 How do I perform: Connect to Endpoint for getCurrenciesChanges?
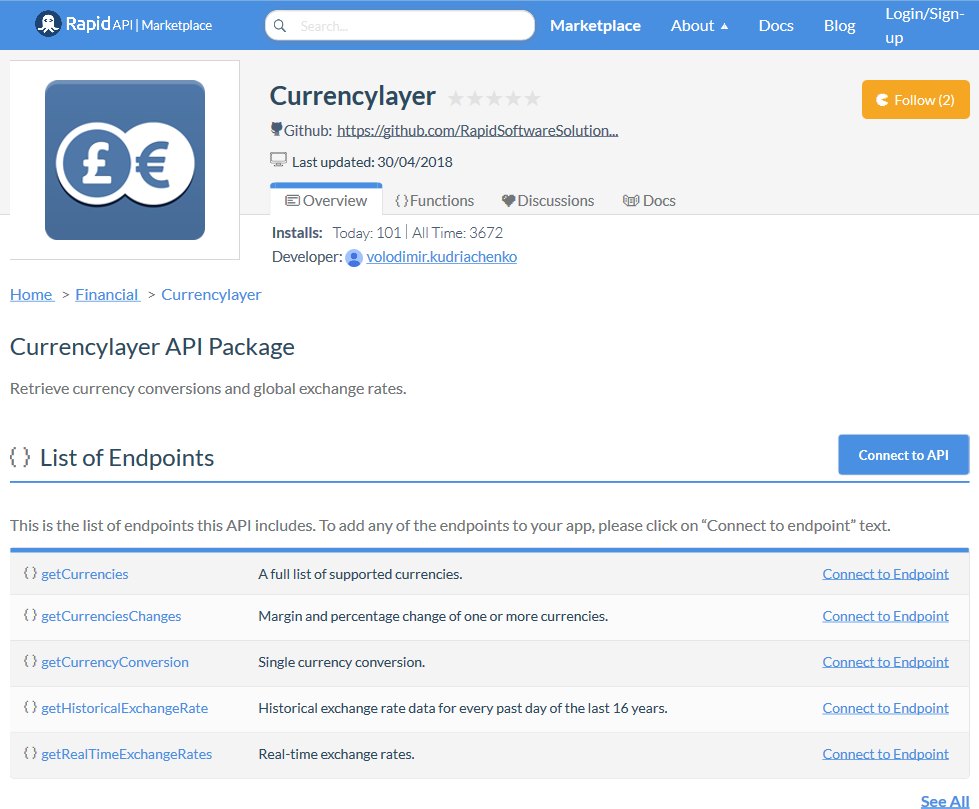pyautogui.click(x=885, y=616)
